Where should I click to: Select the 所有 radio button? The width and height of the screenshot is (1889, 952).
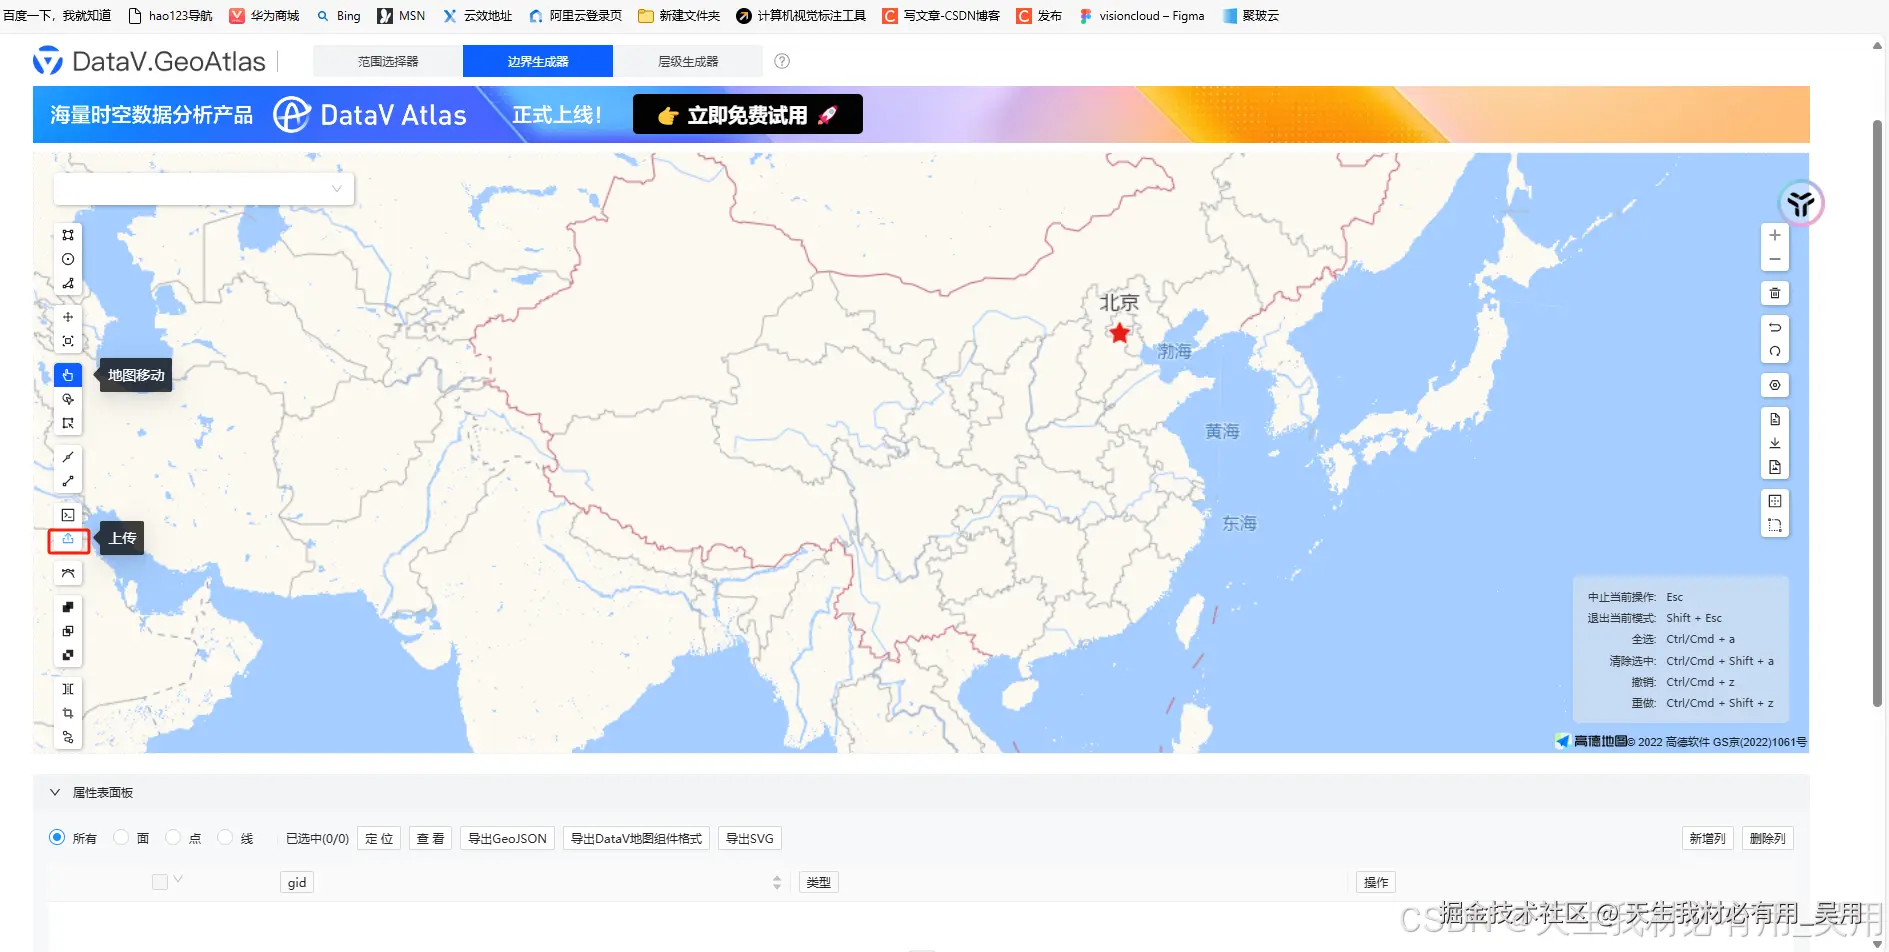coord(57,838)
